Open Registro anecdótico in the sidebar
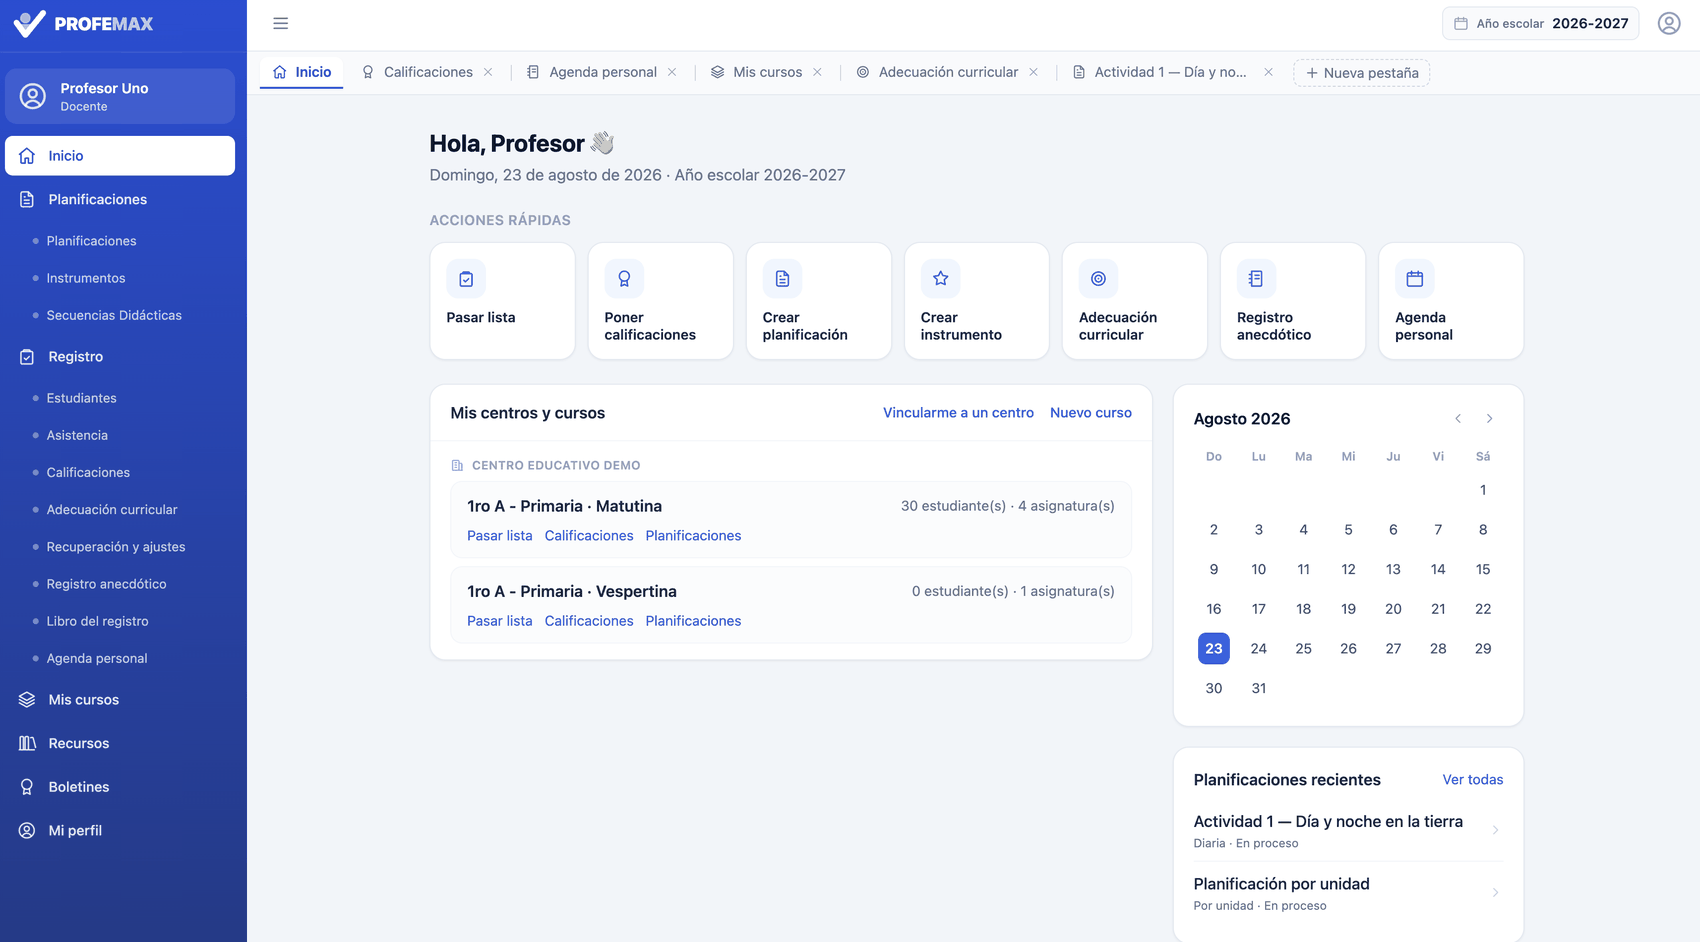Viewport: 1700px width, 942px height. (x=106, y=584)
